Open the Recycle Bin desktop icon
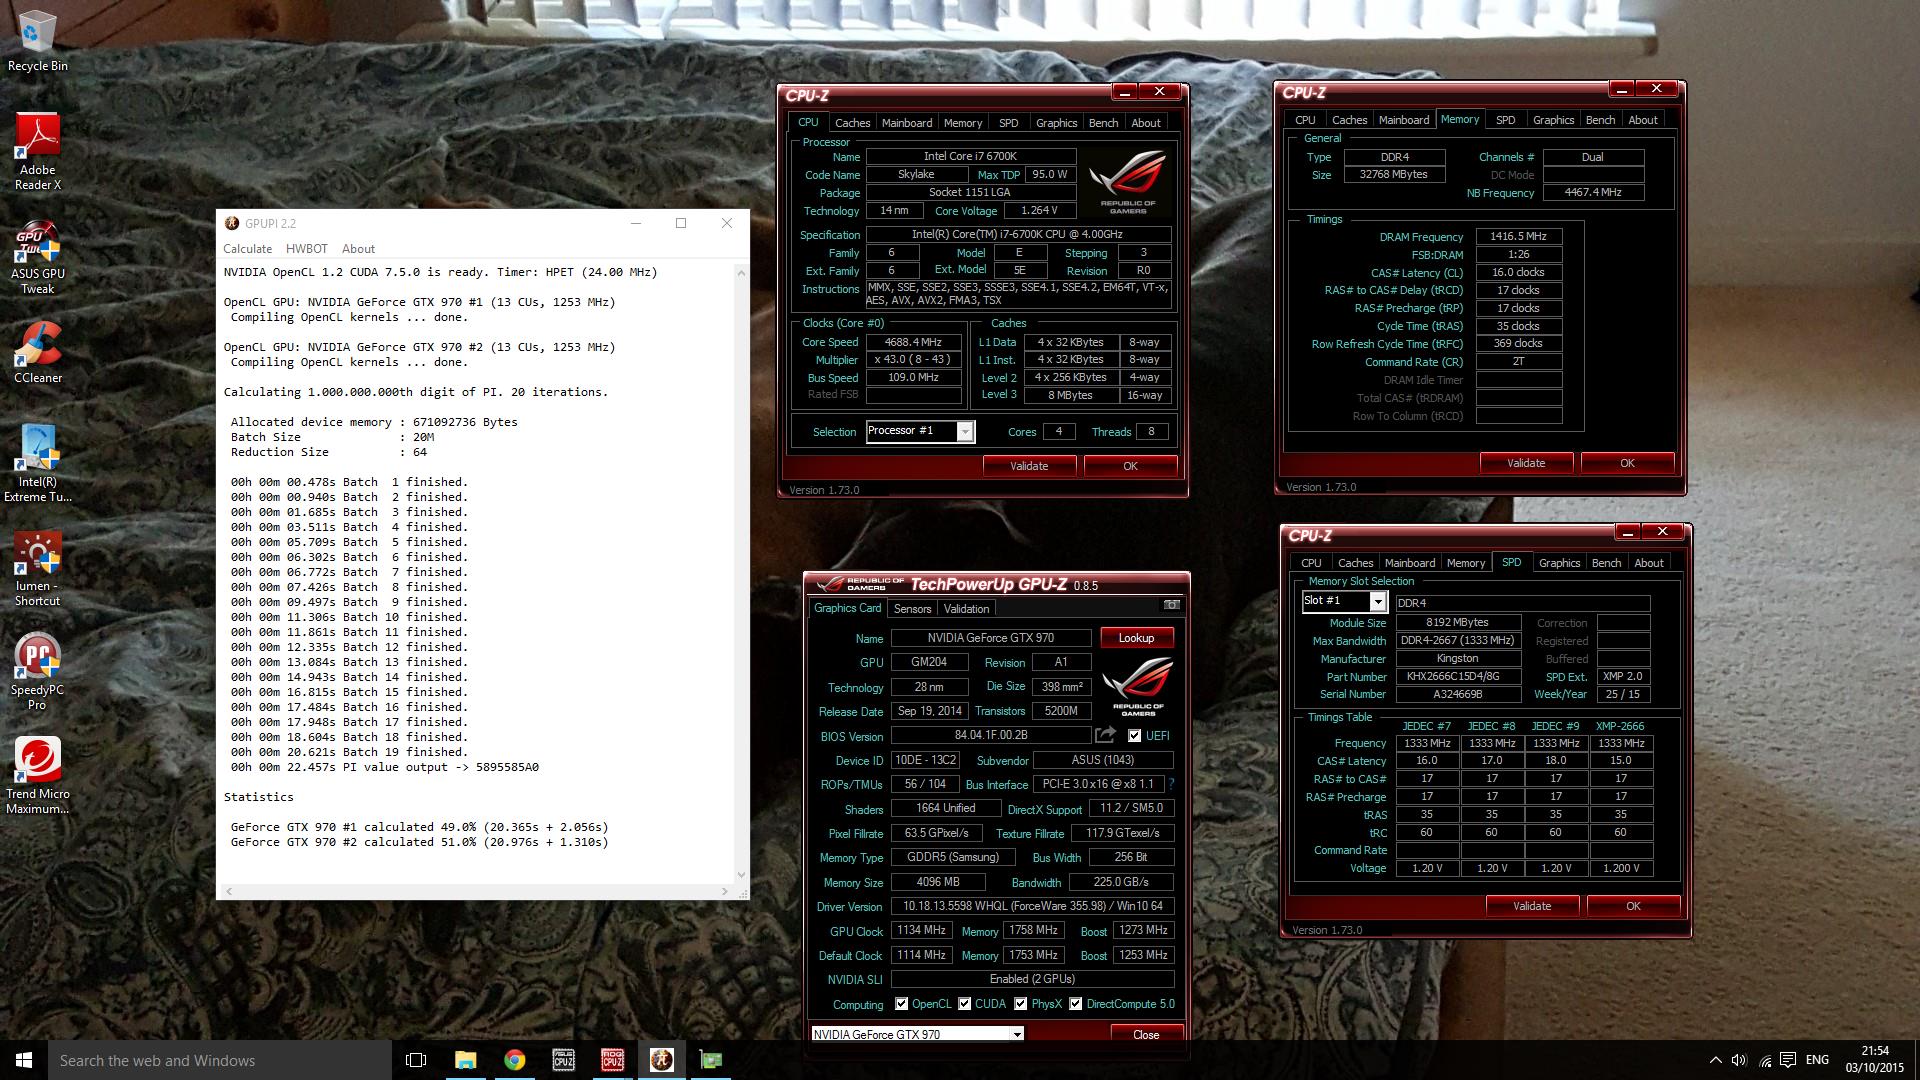Screen dimensions: 1920x1080 [x=37, y=40]
